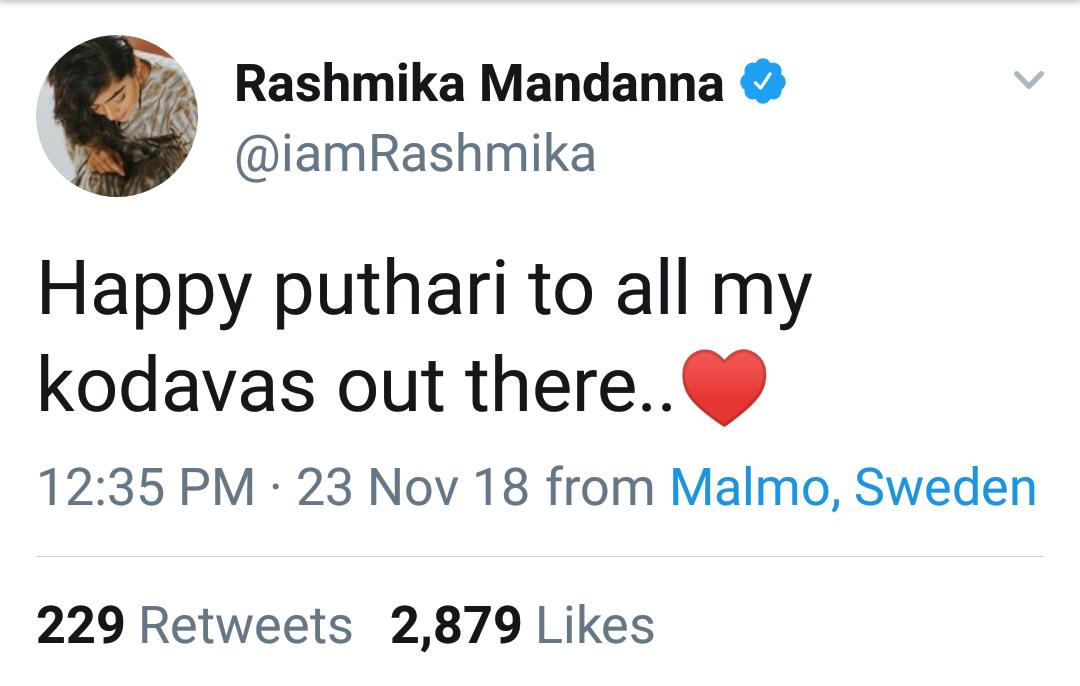Screen dimensions: 1080x686
Task: Click the 23 Nov 18 date
Action: pos(415,488)
